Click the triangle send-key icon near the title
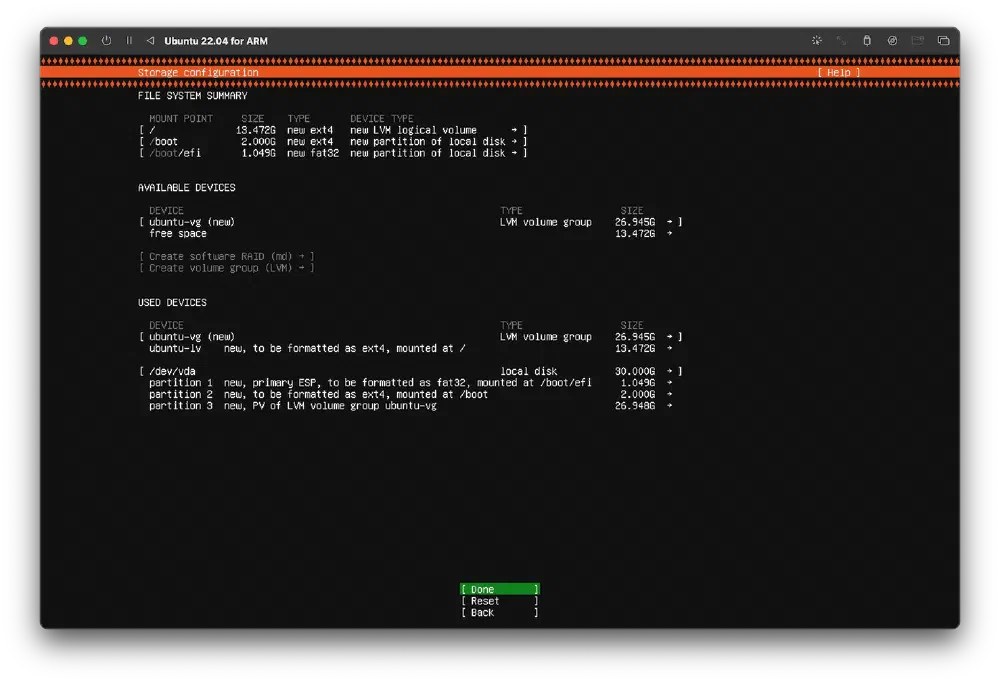 coord(150,41)
